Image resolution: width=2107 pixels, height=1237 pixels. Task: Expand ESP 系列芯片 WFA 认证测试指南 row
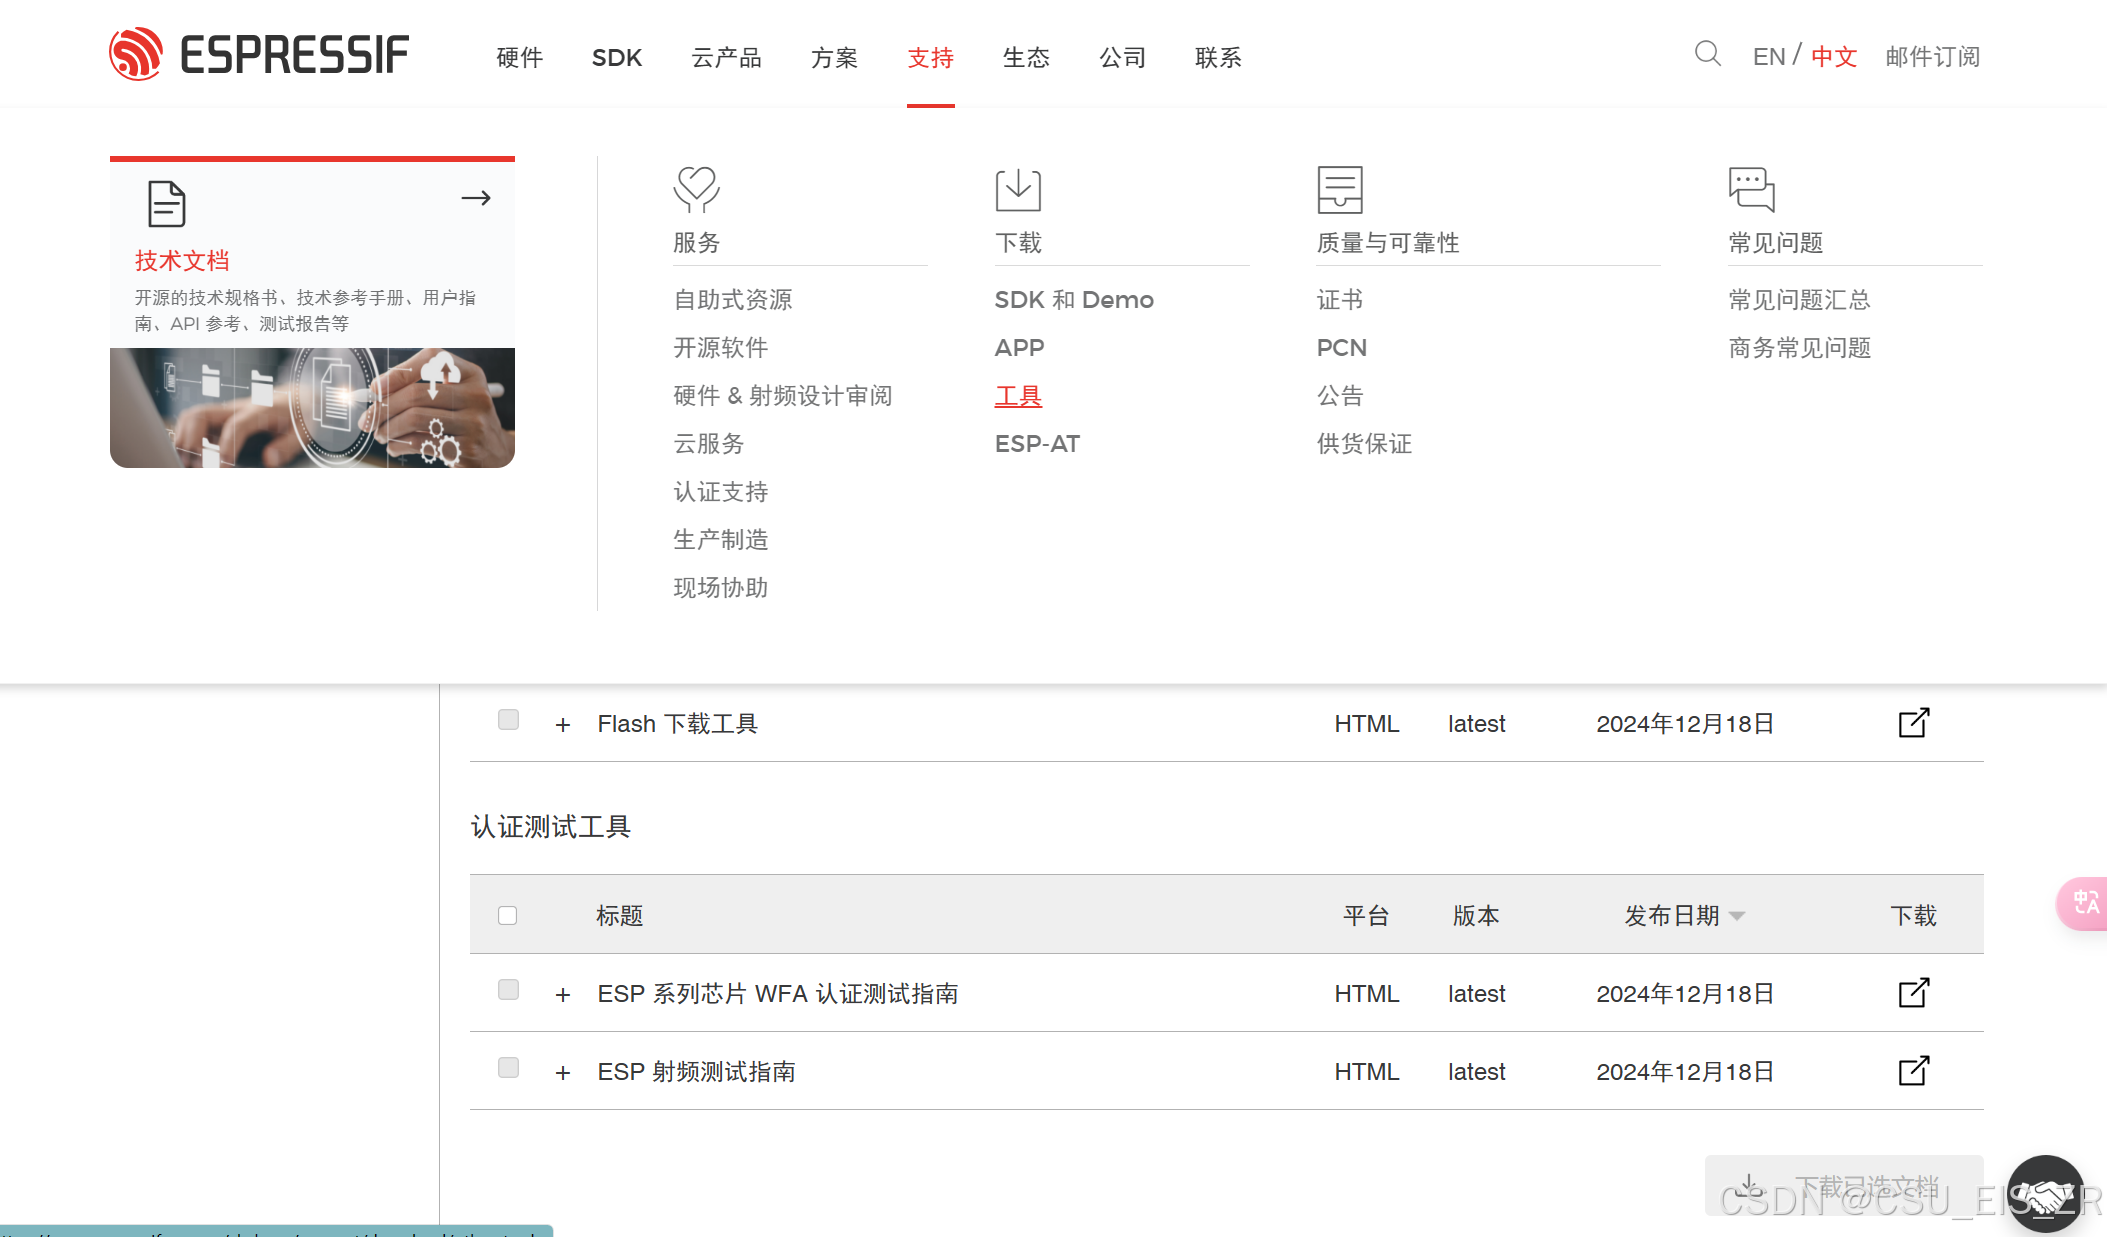click(x=563, y=995)
